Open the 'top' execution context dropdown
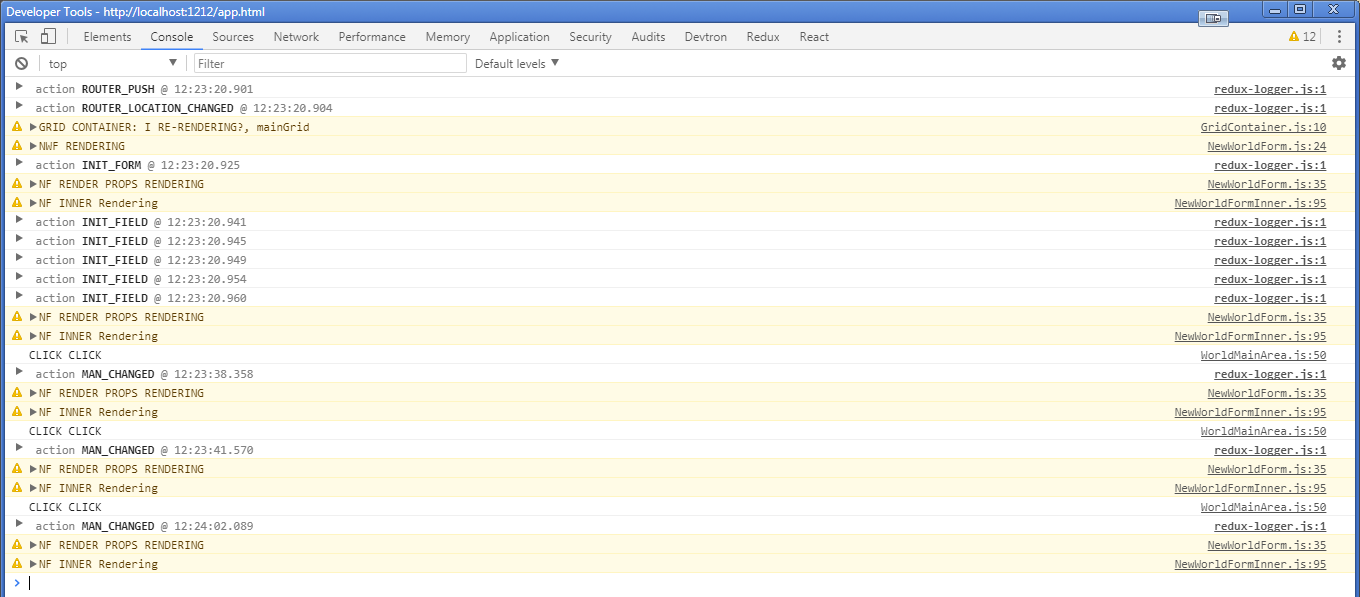This screenshot has width=1360, height=597. [112, 63]
